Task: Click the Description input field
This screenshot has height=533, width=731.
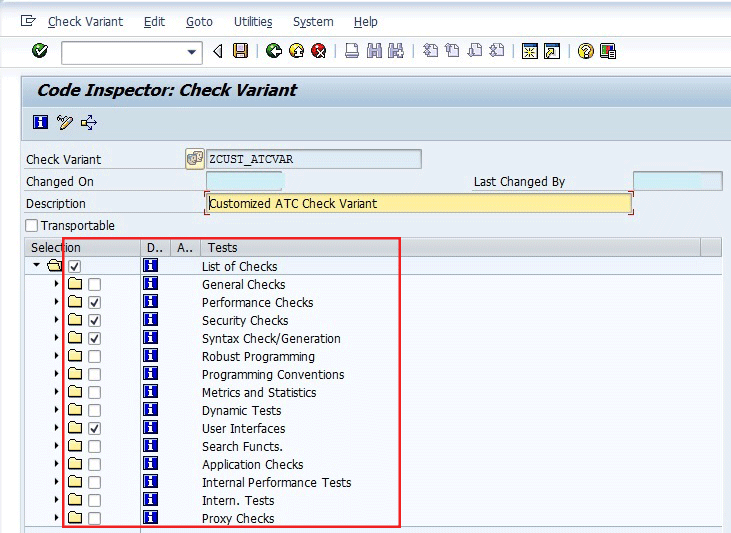Action: (x=419, y=203)
